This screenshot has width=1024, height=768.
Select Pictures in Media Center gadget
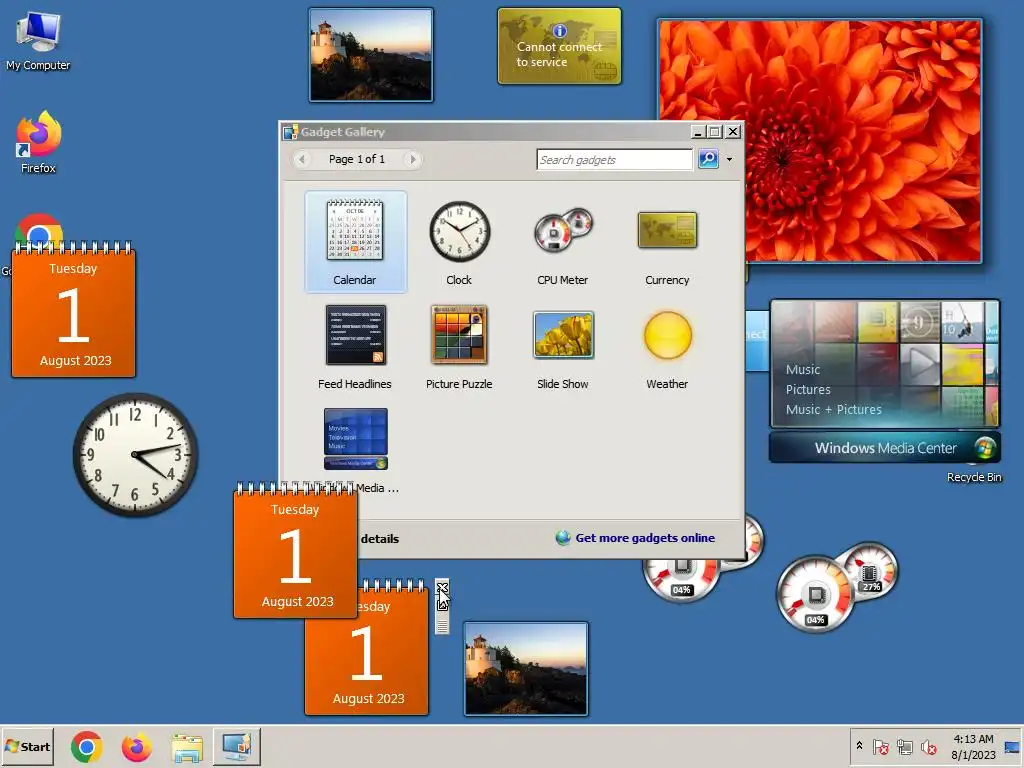[x=808, y=390]
